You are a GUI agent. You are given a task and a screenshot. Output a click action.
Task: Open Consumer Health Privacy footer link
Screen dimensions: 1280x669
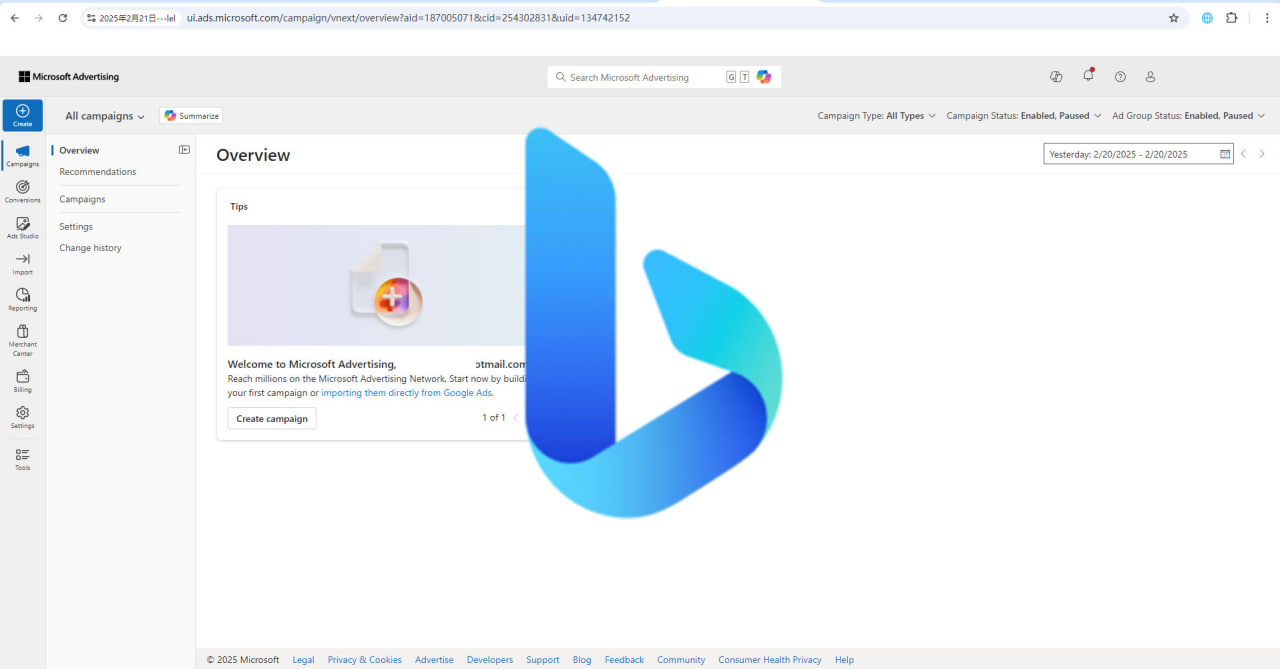770,660
